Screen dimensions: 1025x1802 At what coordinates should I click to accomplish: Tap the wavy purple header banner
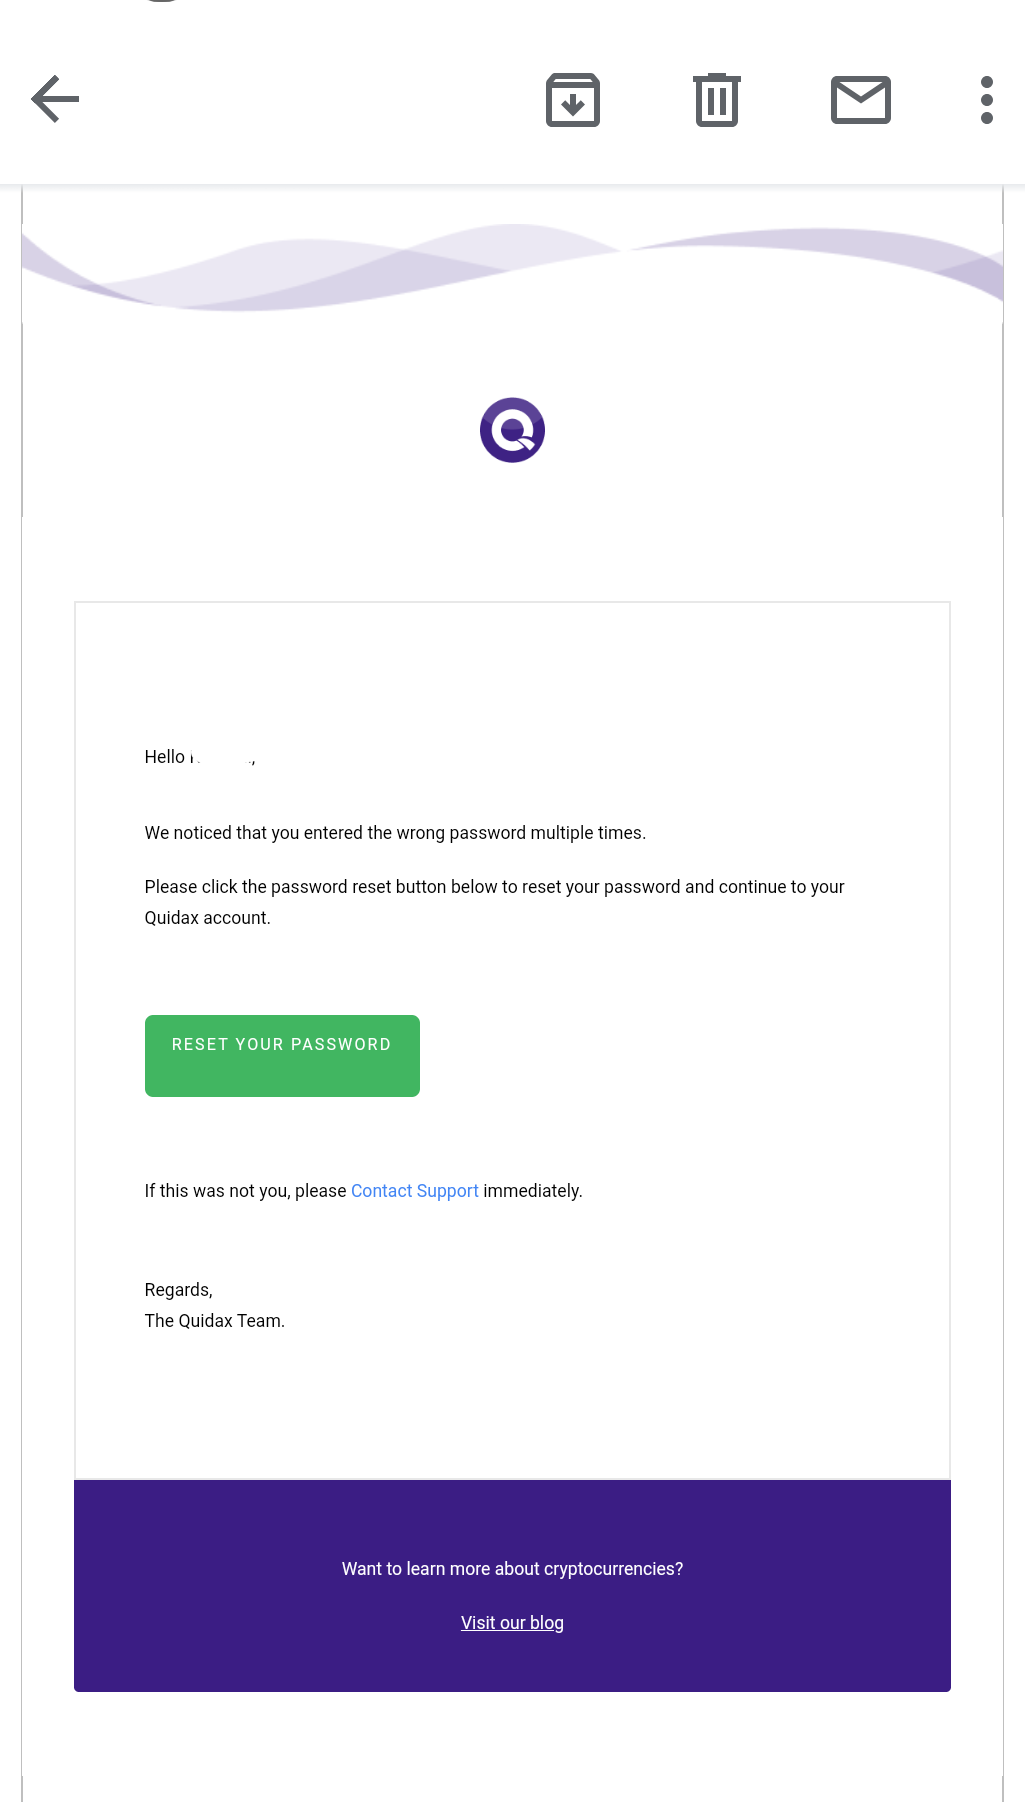[x=512, y=266]
